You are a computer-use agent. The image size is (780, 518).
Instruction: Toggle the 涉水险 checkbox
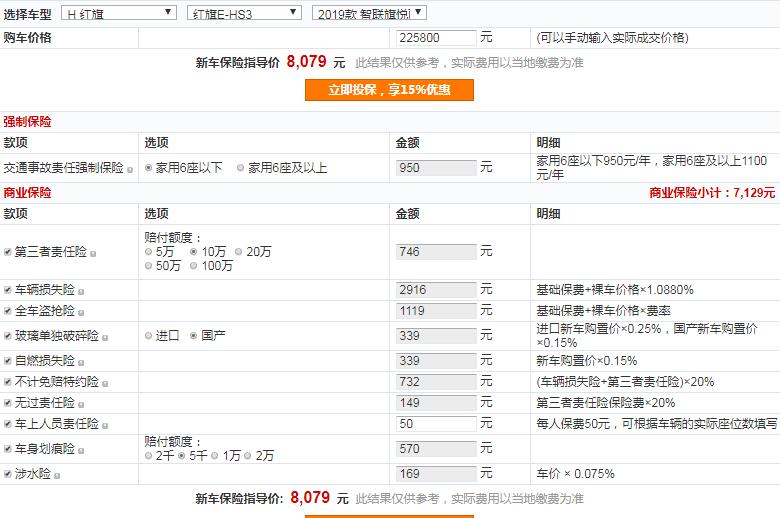click(7, 474)
